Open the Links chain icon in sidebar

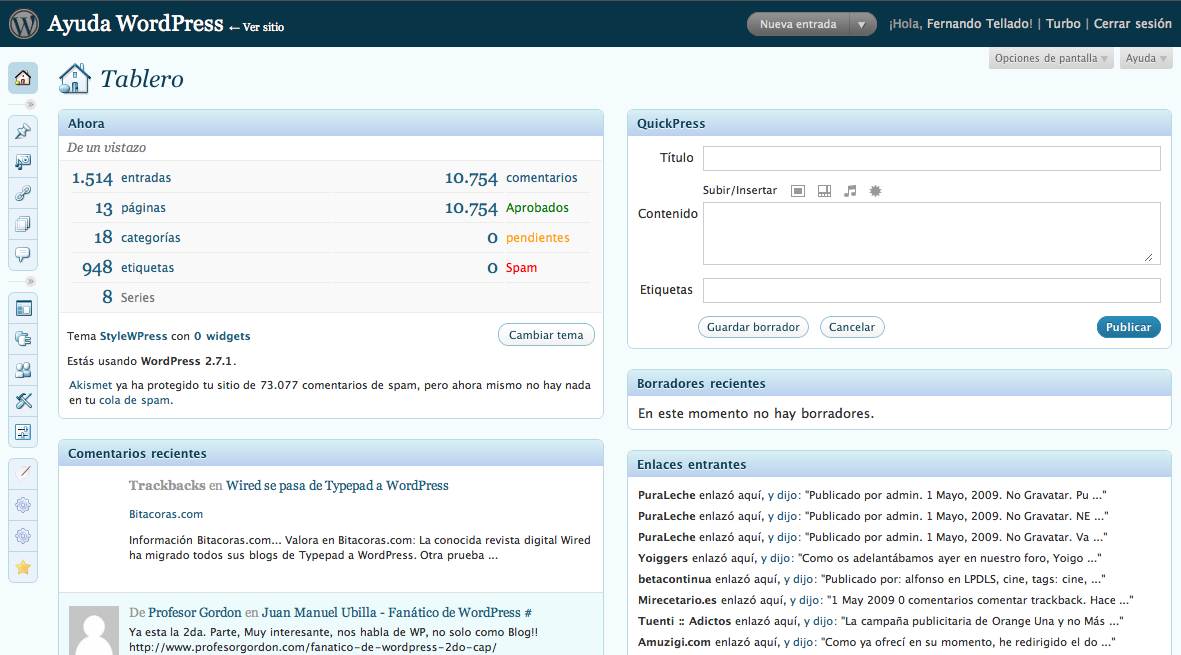tap(23, 193)
